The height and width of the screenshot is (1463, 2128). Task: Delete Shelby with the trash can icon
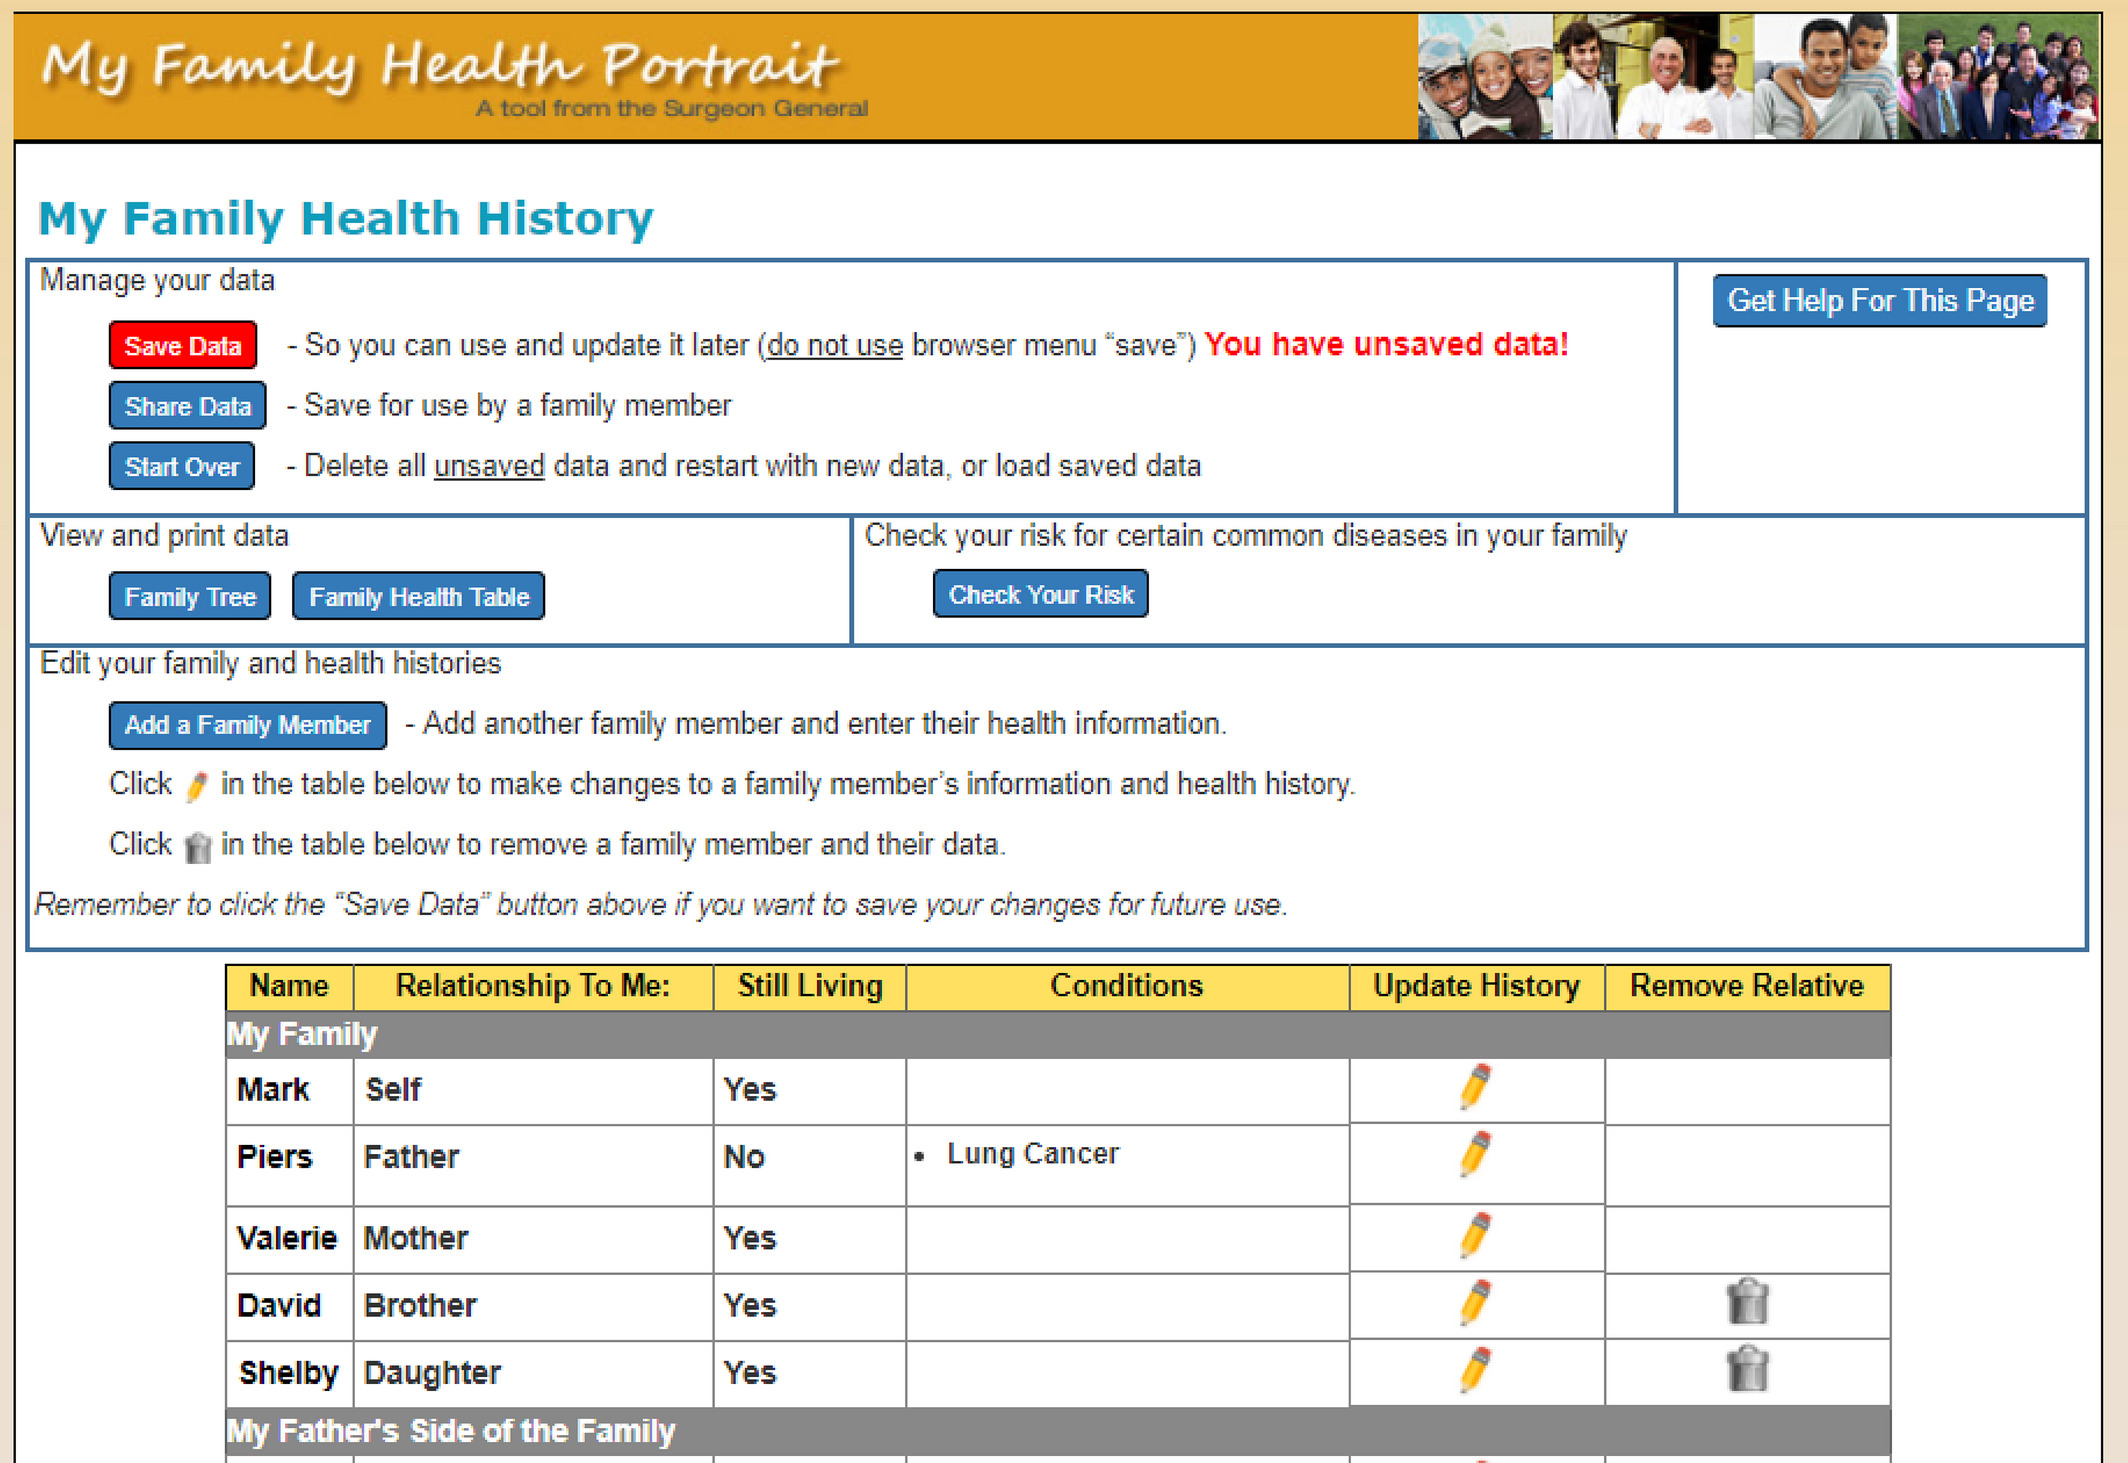tap(1747, 1369)
